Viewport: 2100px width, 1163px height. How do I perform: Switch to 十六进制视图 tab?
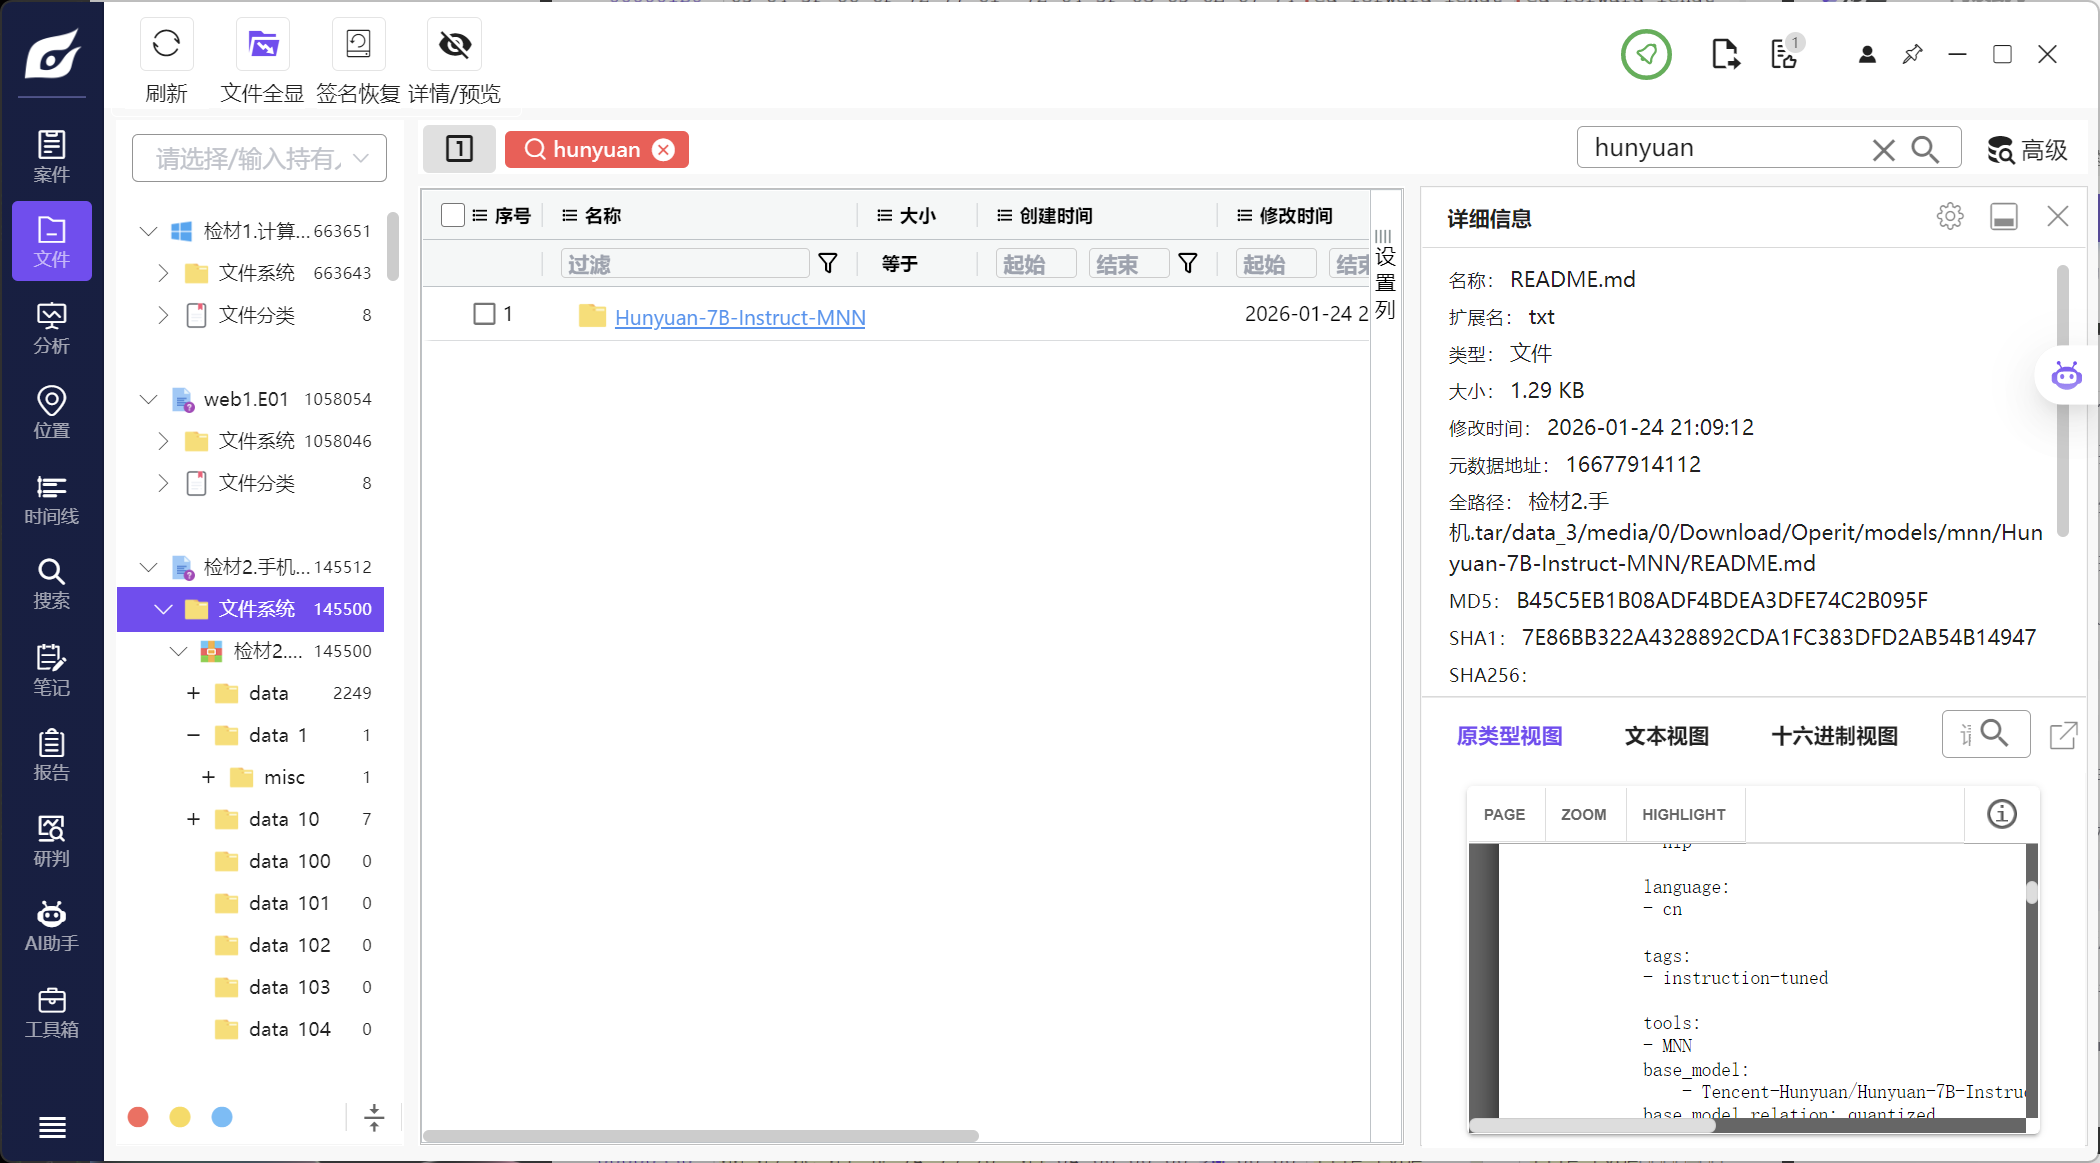1834,736
